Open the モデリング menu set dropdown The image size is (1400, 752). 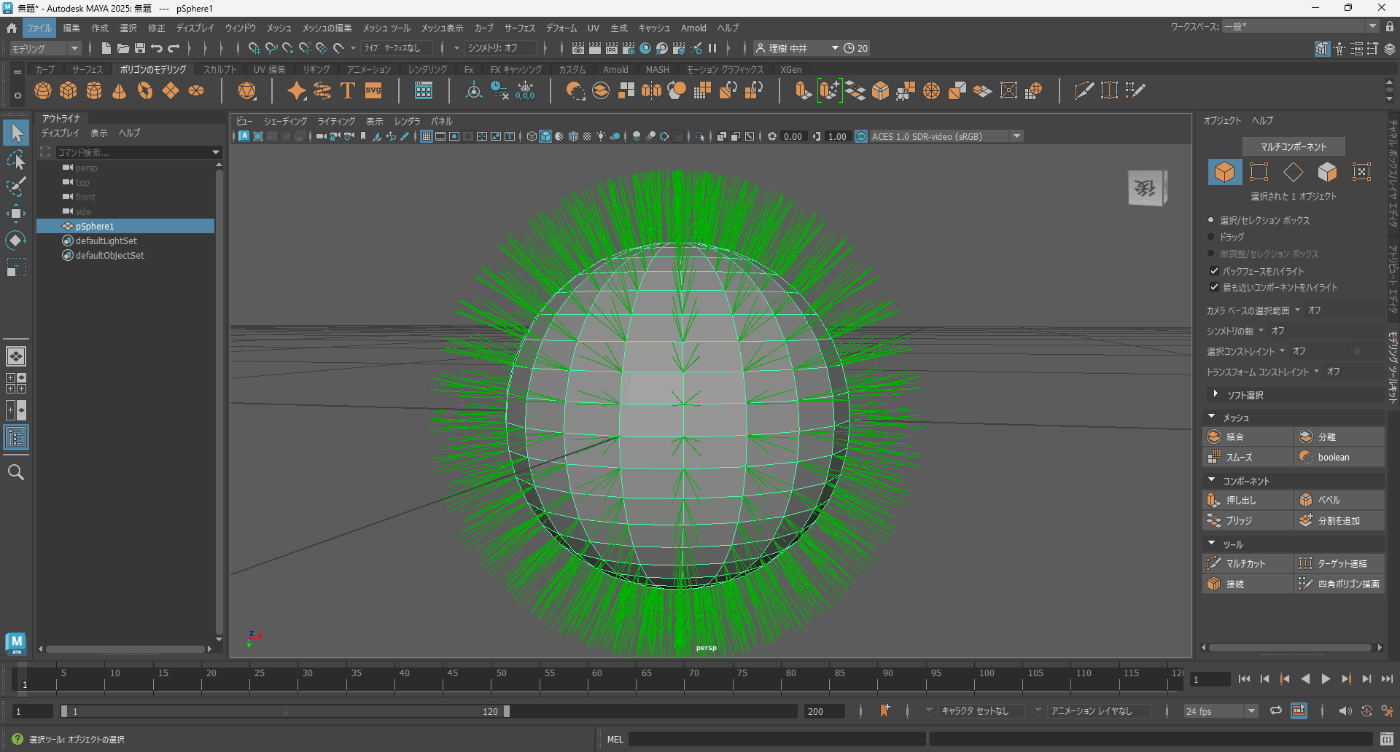pos(46,48)
